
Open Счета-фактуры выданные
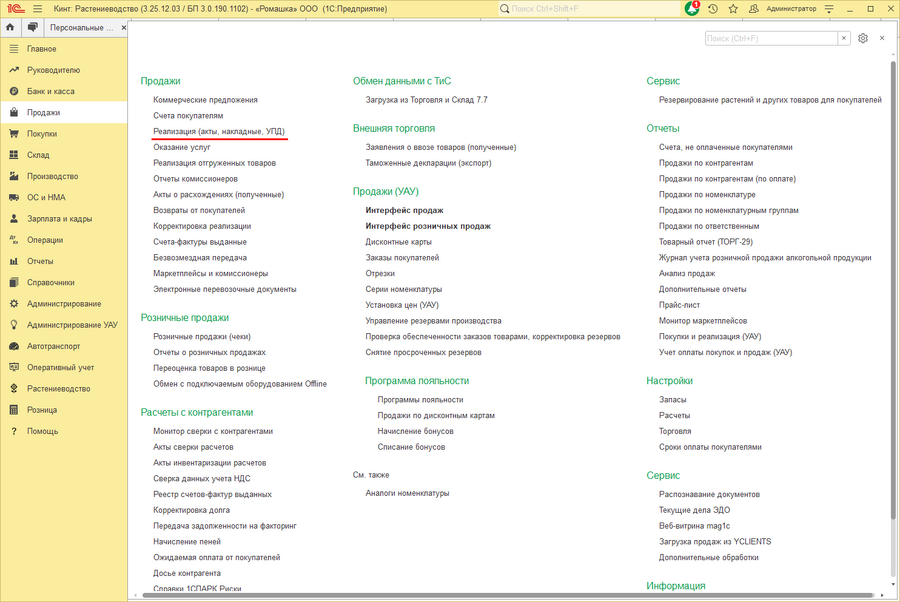click(x=200, y=242)
